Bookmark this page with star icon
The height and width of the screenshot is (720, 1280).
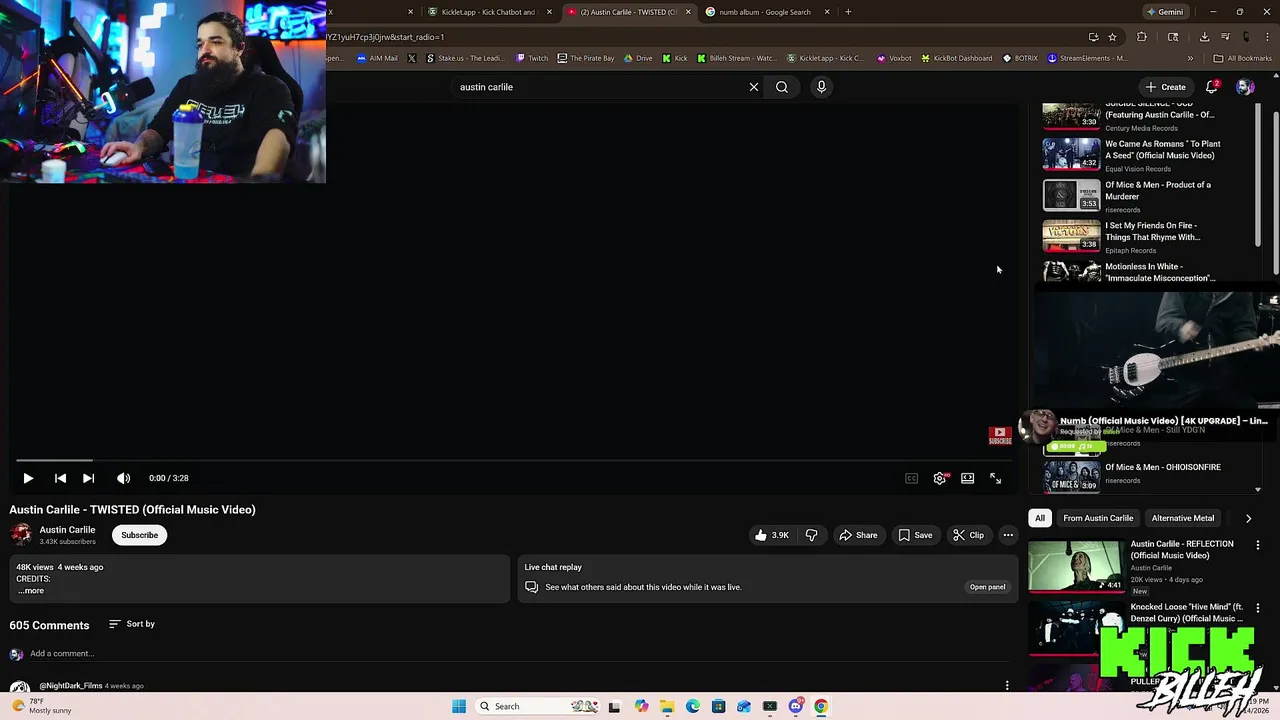(1112, 37)
